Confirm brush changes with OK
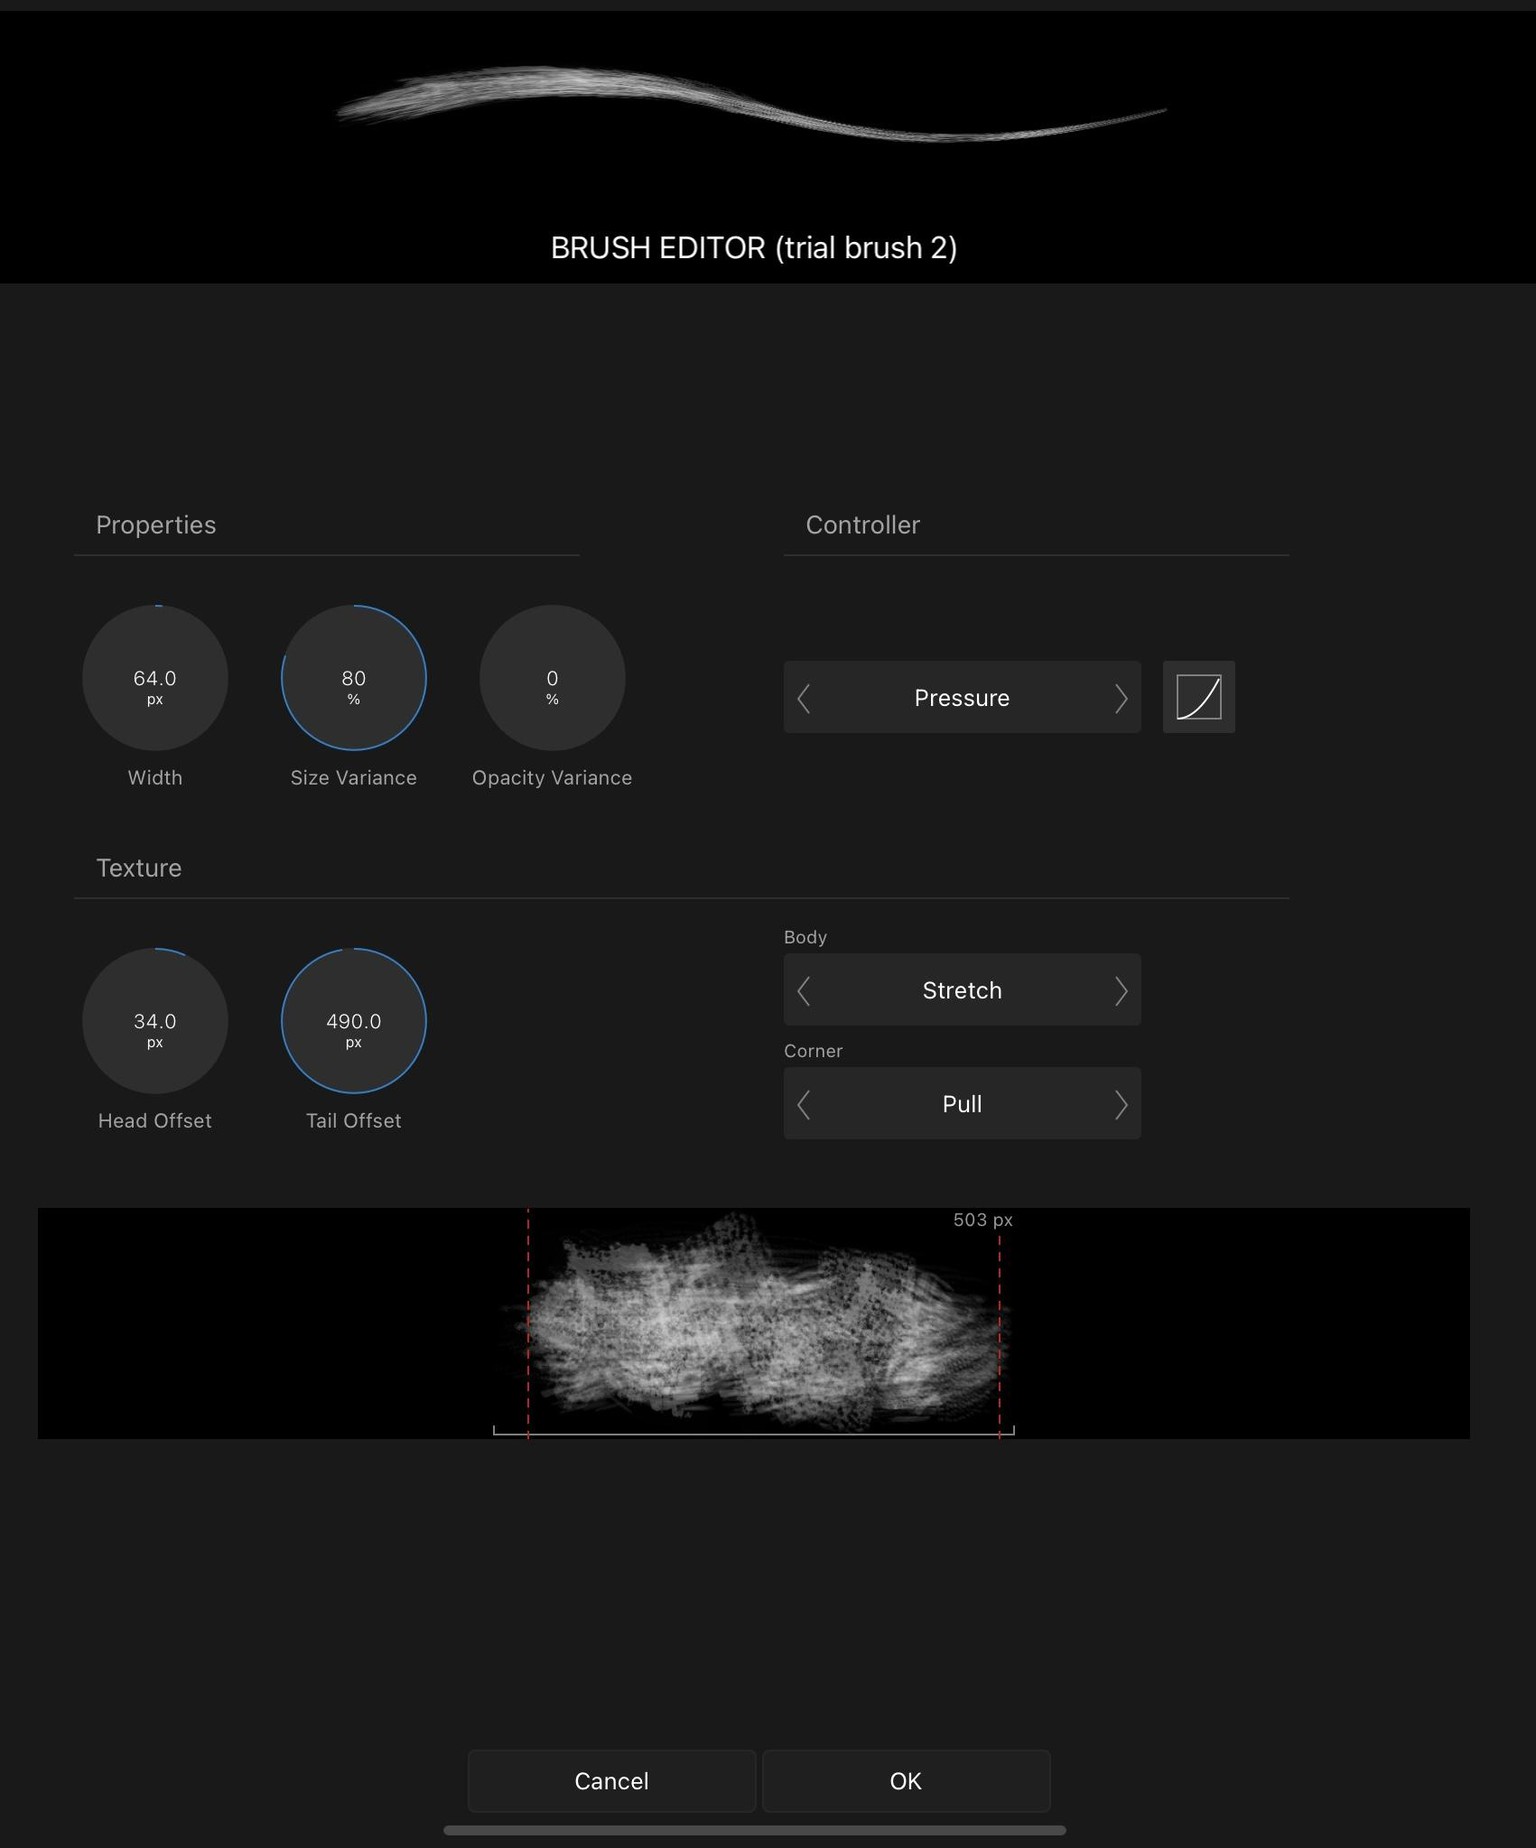Viewport: 1536px width, 1848px height. point(906,1781)
